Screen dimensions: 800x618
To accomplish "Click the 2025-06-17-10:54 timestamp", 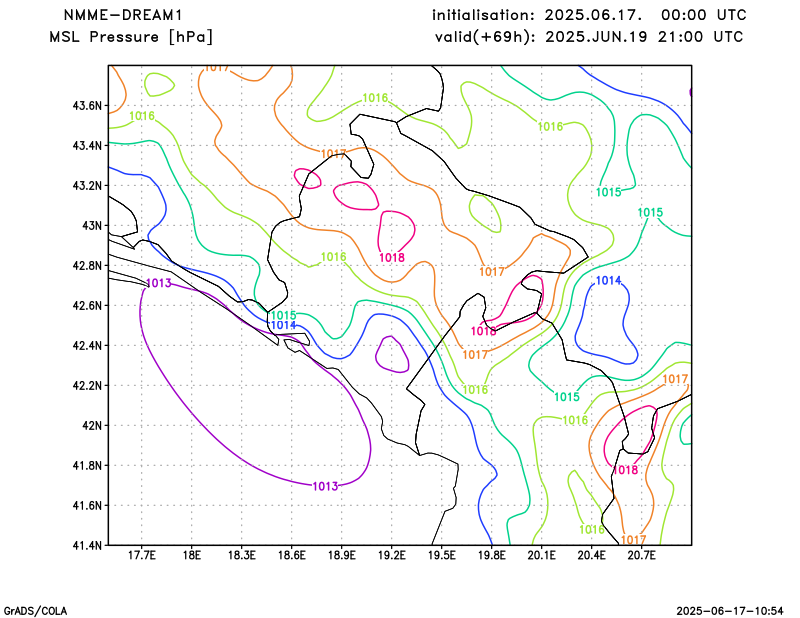I will click(730, 611).
